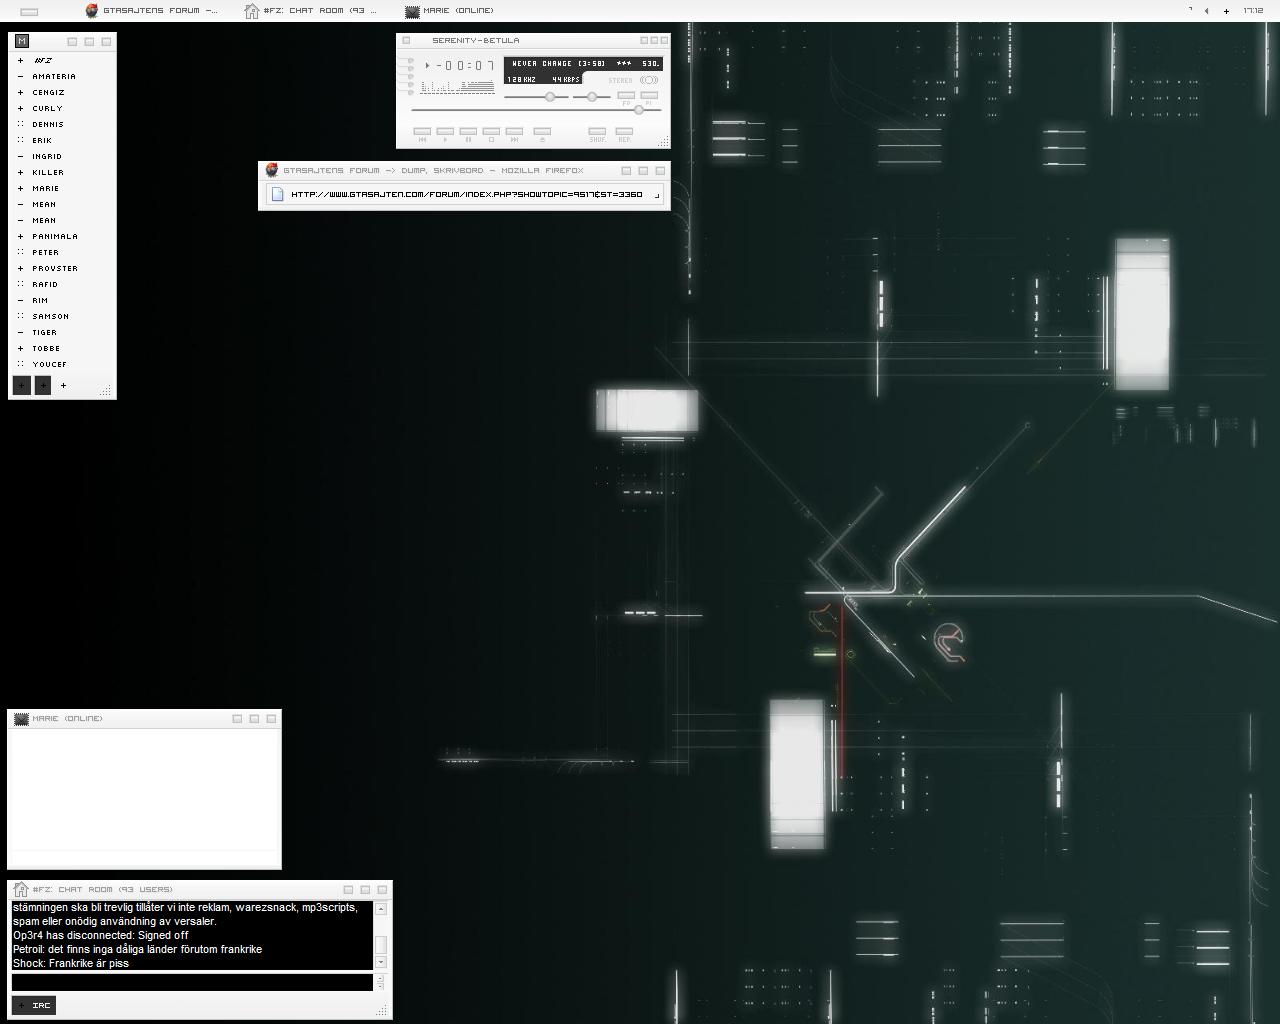
Task: Click the Marie (Online) window title icon
Action: tap(20, 719)
